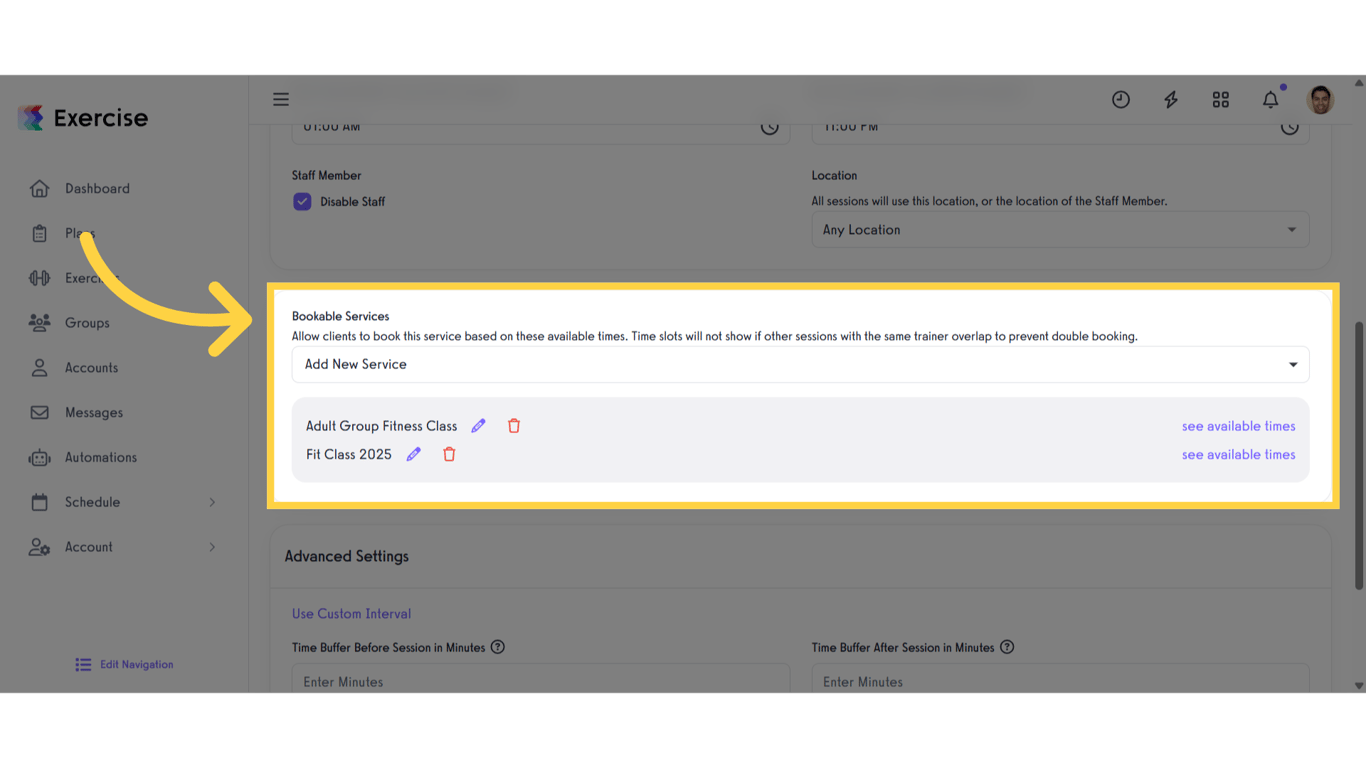Click the clock history icon in the header
Screen dimensions: 1366x768
coord(1120,99)
